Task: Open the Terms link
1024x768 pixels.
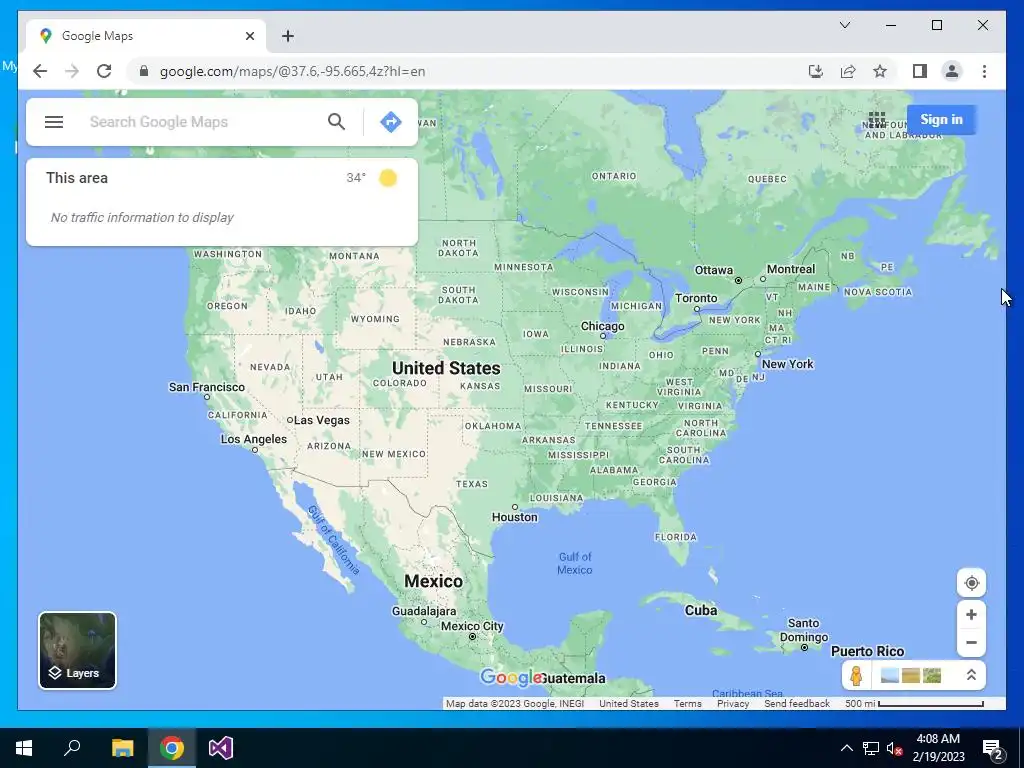Action: coord(687,703)
